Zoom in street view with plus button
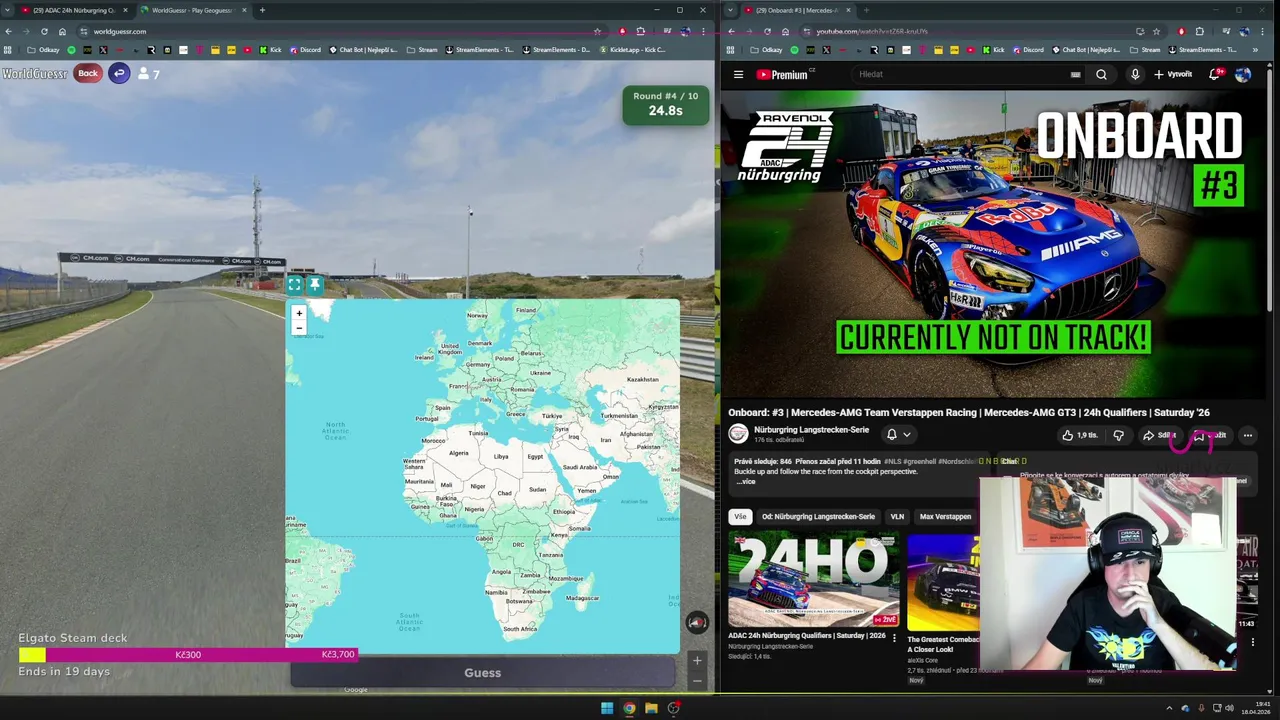The height and width of the screenshot is (720, 1280). pyautogui.click(x=697, y=660)
